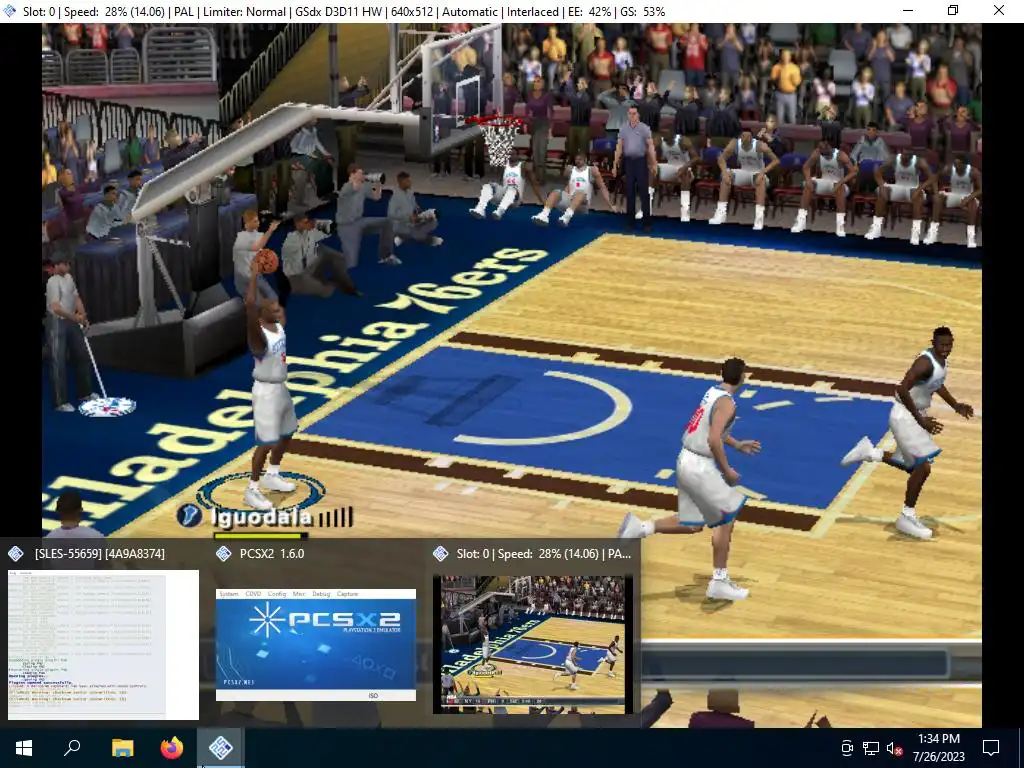Minimize the PCSX2 game window
Image resolution: width=1024 pixels, height=768 pixels.
coord(908,10)
